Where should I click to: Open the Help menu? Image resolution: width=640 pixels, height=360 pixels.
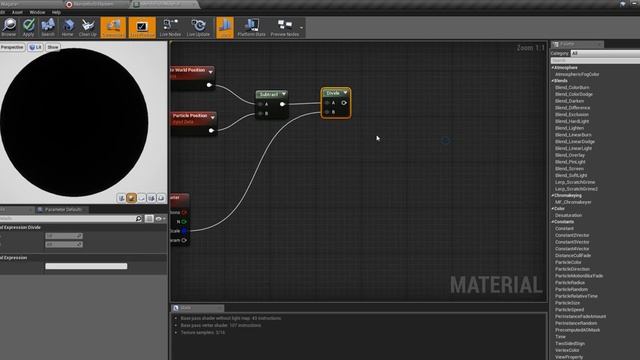56,12
